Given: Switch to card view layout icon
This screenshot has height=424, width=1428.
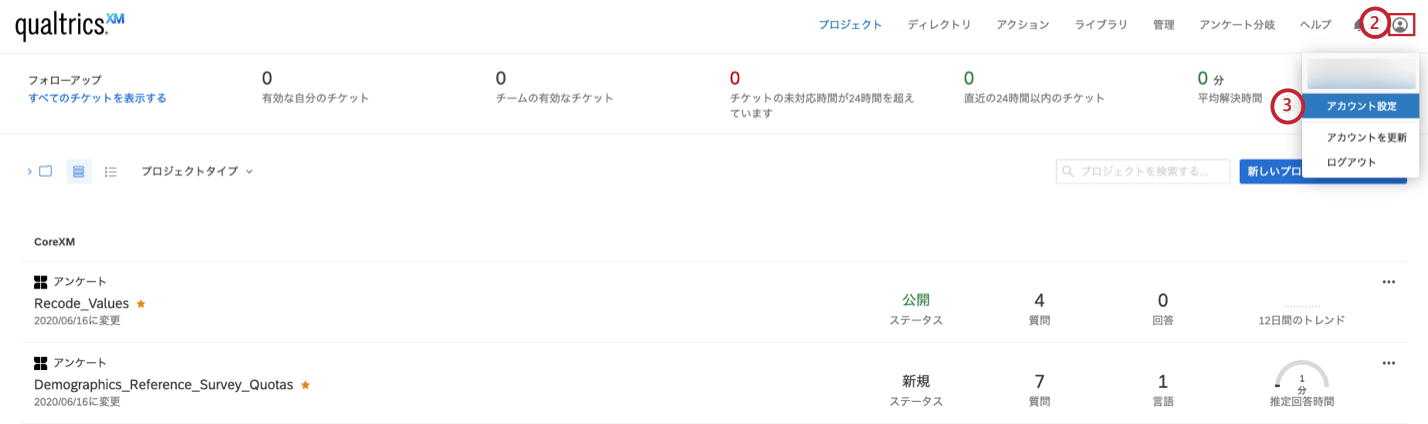Looking at the screenshot, I should (79, 172).
